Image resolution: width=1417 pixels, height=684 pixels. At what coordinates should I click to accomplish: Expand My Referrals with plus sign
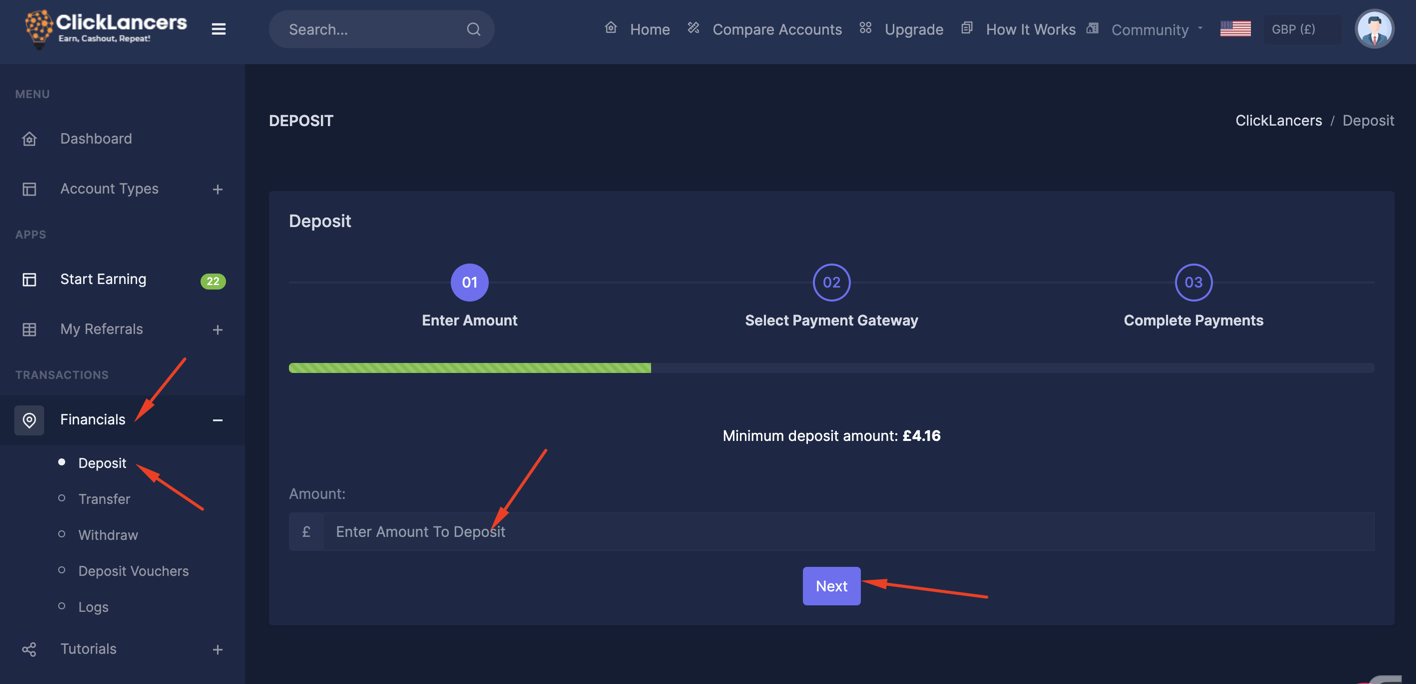(217, 330)
